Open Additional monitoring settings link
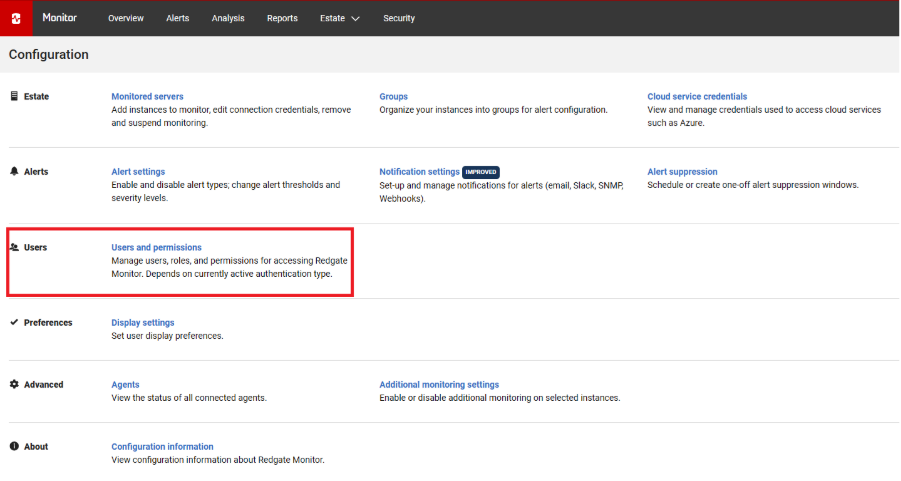The image size is (901, 481). (439, 385)
